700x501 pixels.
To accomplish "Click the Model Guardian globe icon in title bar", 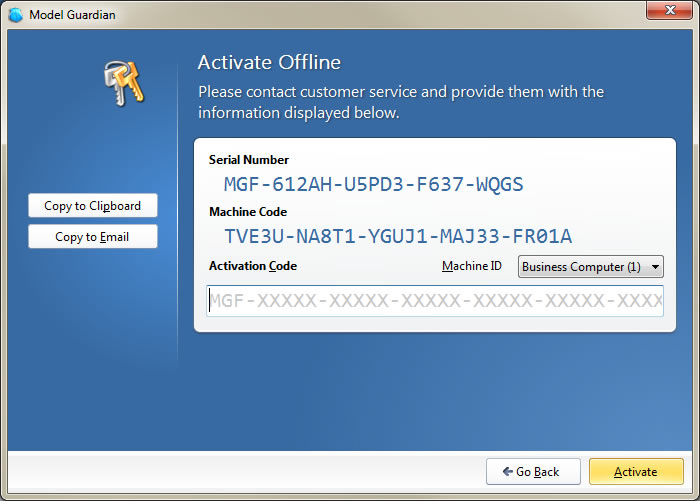I will click(x=16, y=15).
